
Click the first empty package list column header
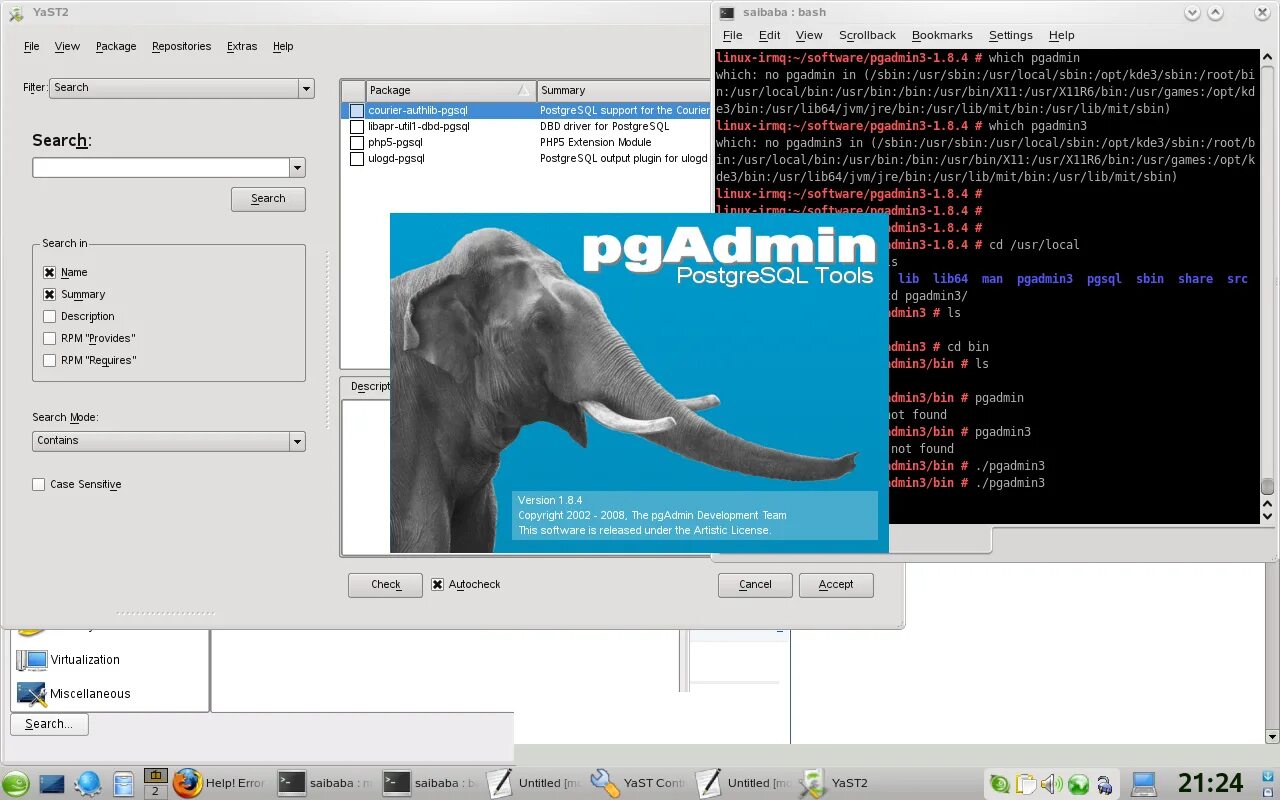point(353,90)
